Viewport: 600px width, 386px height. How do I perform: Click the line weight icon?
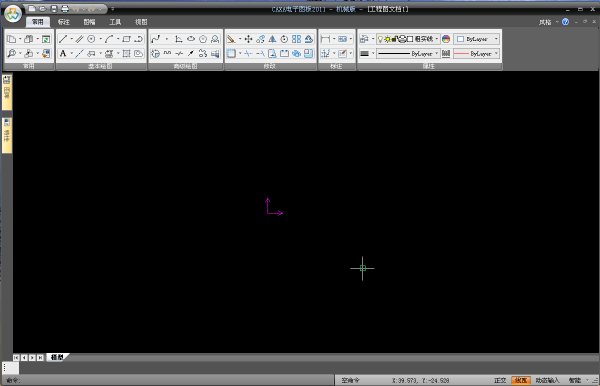pyautogui.click(x=364, y=54)
